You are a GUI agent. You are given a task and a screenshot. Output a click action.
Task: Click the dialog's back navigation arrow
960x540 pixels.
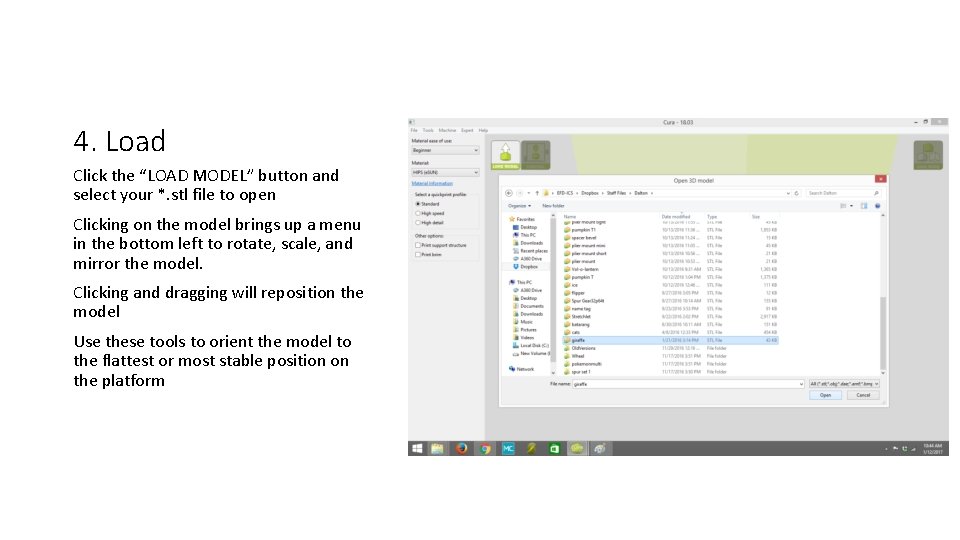[x=508, y=193]
